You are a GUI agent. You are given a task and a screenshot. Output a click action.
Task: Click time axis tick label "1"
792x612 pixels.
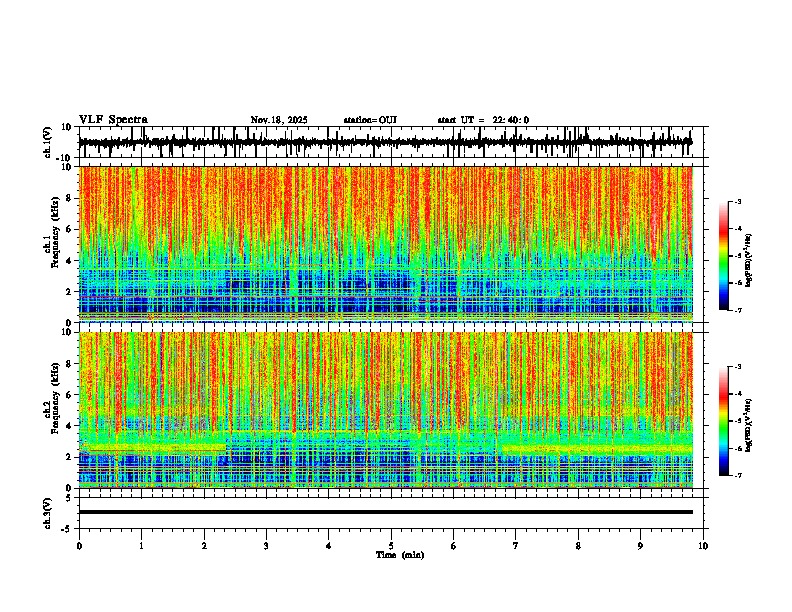[x=141, y=546]
